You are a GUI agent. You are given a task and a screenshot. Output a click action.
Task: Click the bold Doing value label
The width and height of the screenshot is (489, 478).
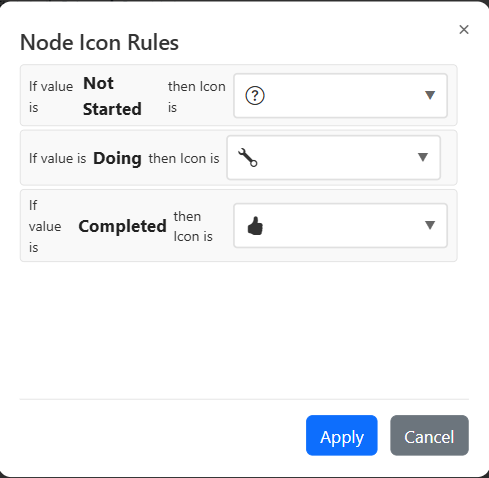click(117, 158)
